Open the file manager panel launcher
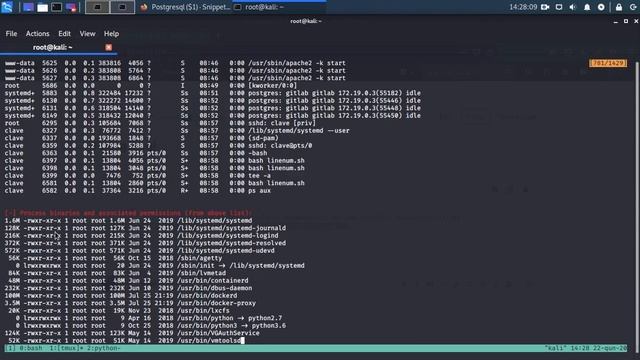This screenshot has width=640, height=360. [42, 7]
